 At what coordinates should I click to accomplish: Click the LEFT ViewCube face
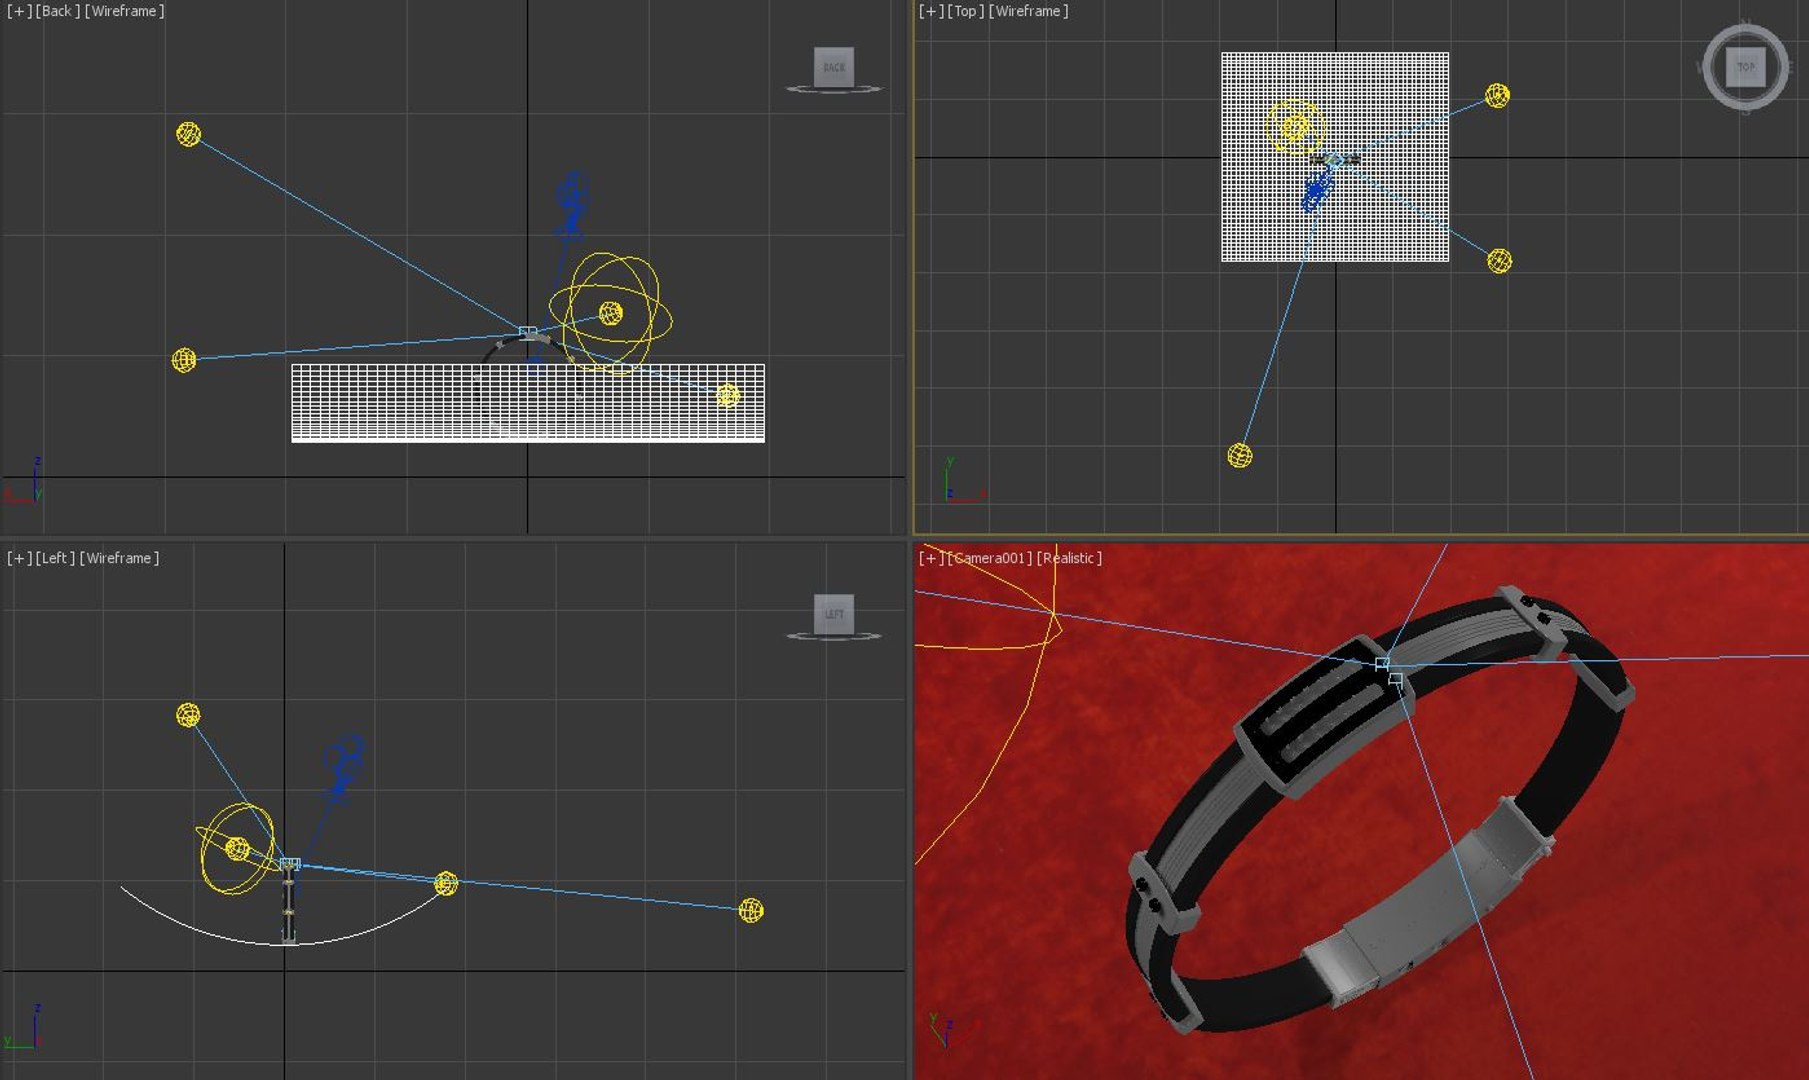click(834, 614)
